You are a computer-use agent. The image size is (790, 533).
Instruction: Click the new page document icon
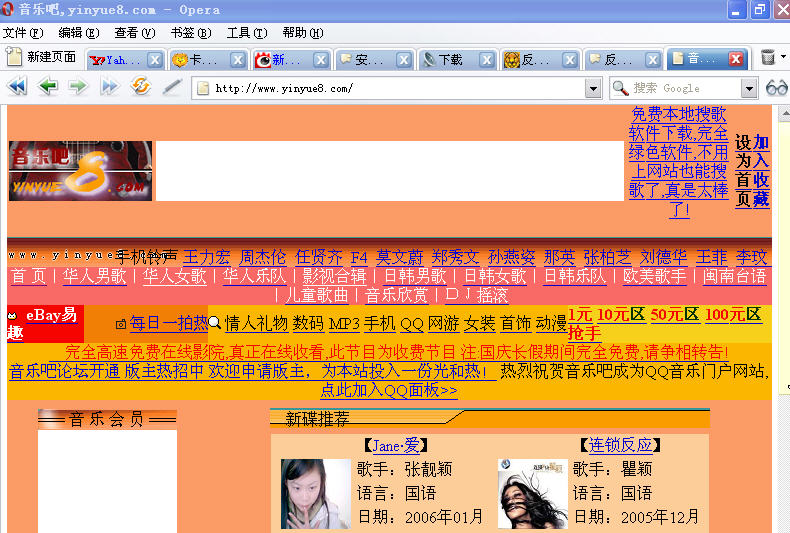(x=14, y=57)
